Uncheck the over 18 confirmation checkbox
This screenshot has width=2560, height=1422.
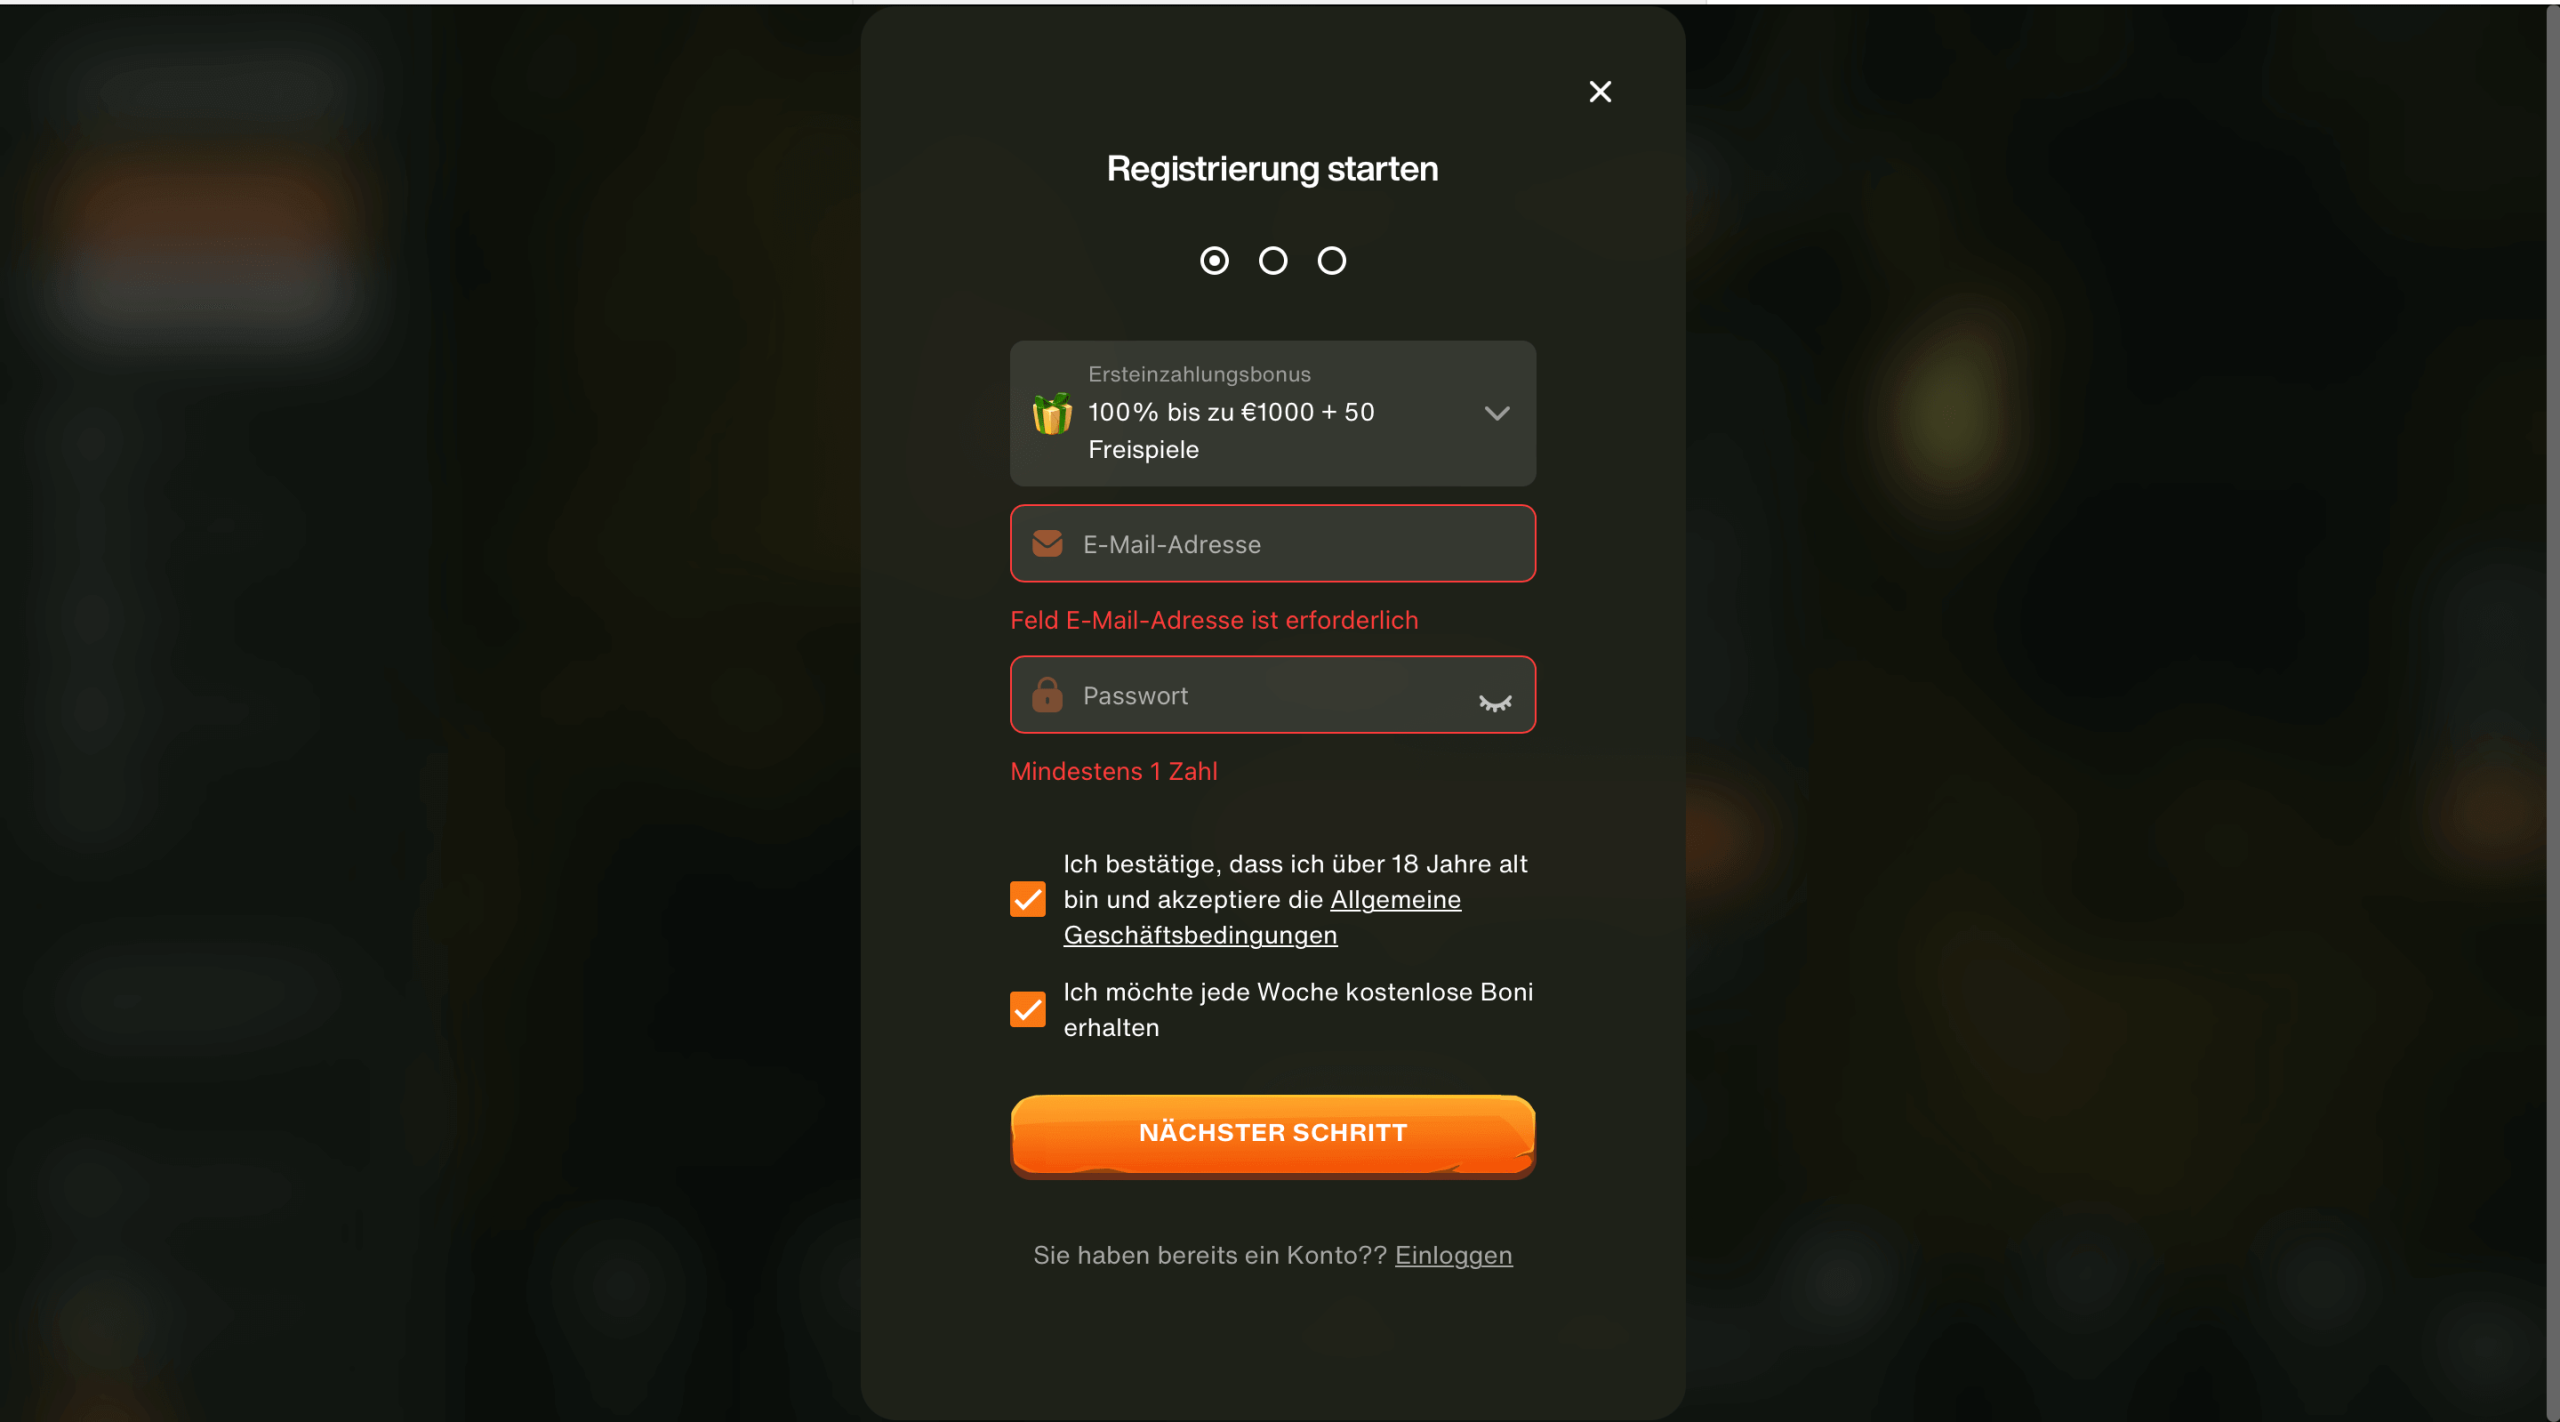tap(1028, 899)
